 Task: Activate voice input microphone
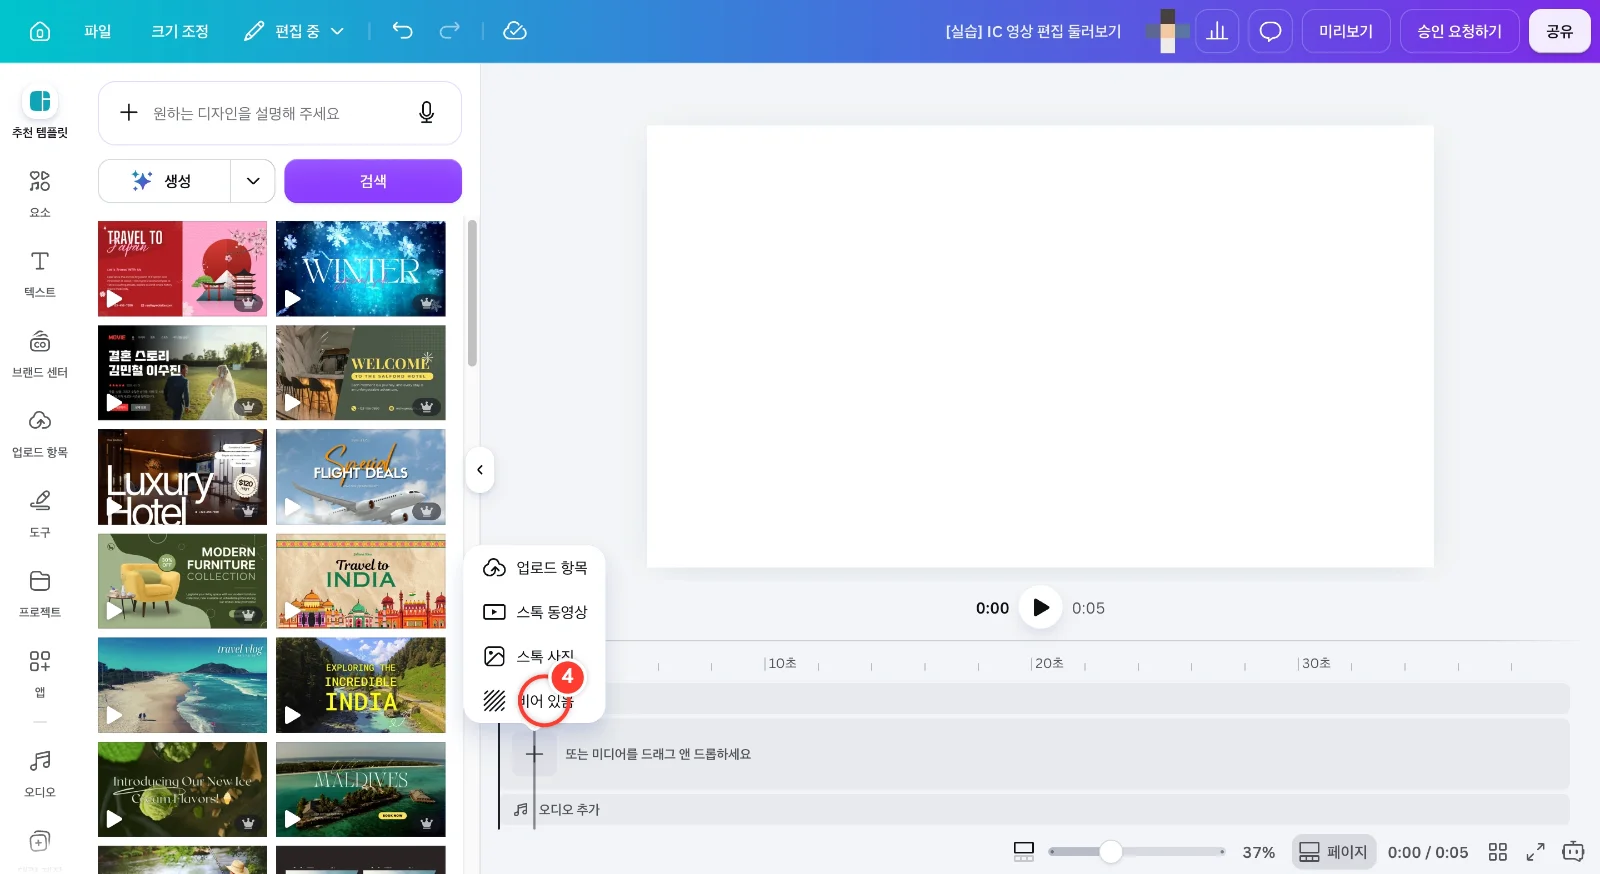point(427,113)
